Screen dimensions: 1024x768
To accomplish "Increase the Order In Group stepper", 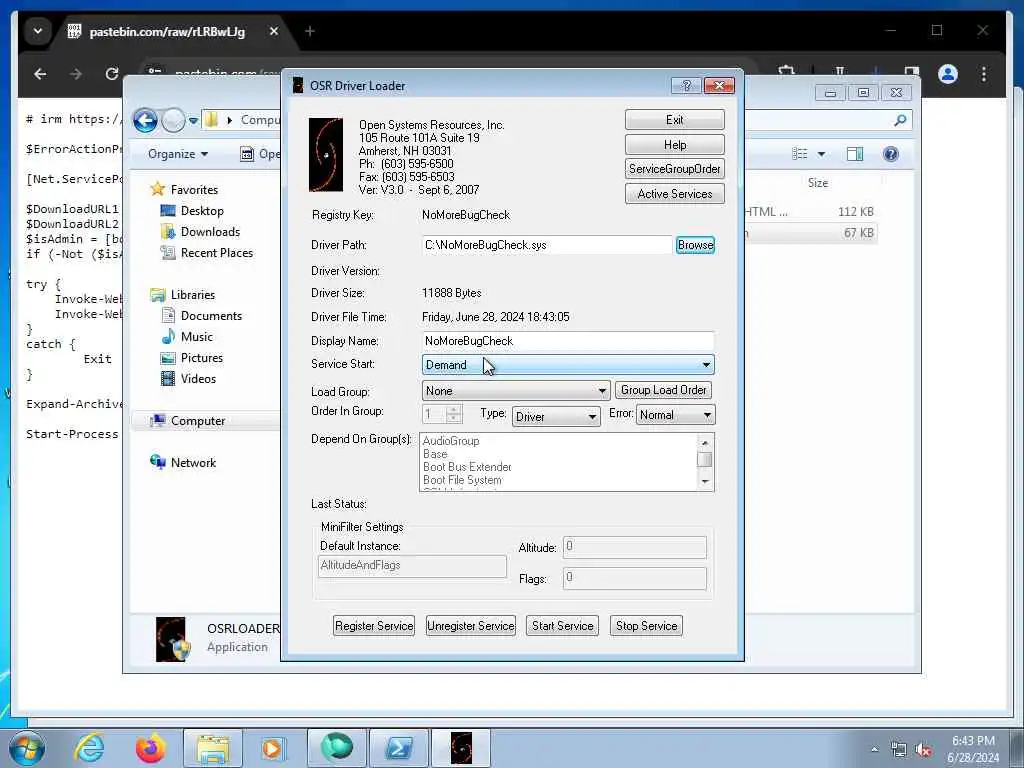I will click(x=454, y=409).
